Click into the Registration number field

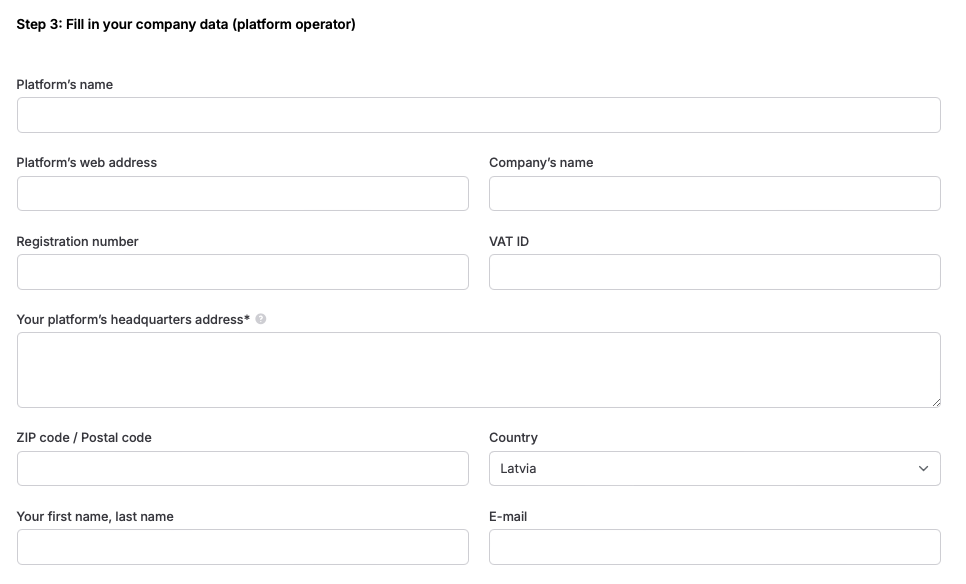point(243,272)
